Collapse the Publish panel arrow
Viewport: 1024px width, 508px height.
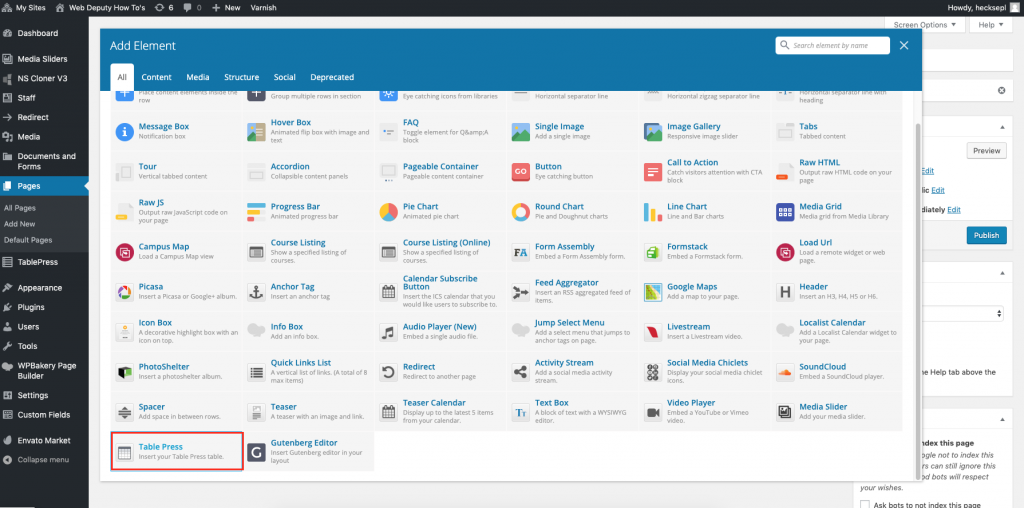tap(1002, 127)
